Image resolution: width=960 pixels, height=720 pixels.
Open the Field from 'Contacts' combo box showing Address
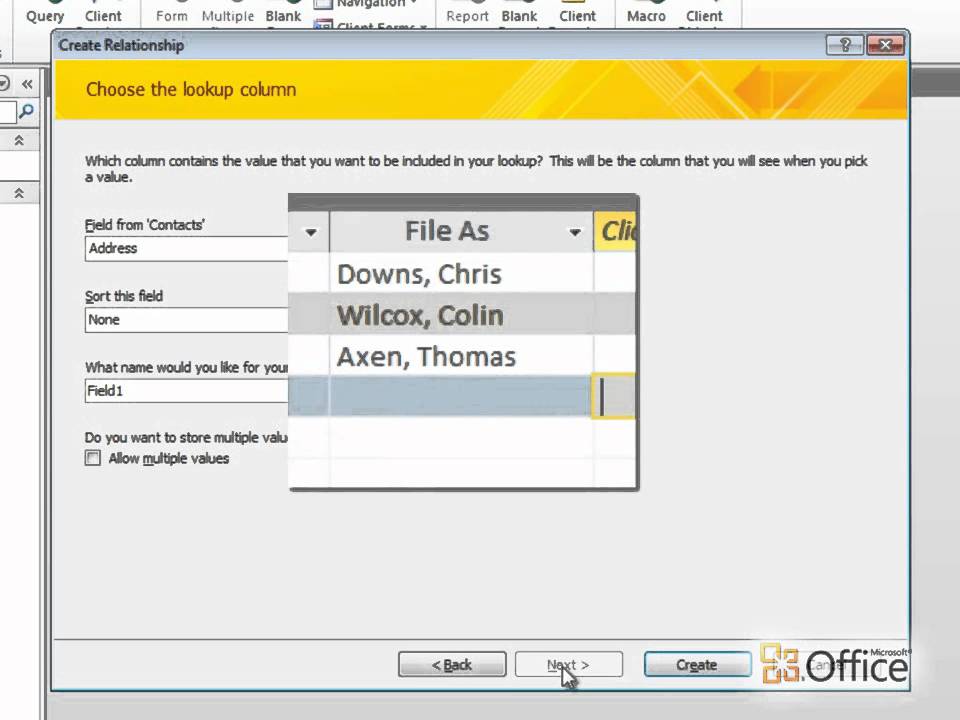[x=186, y=248]
